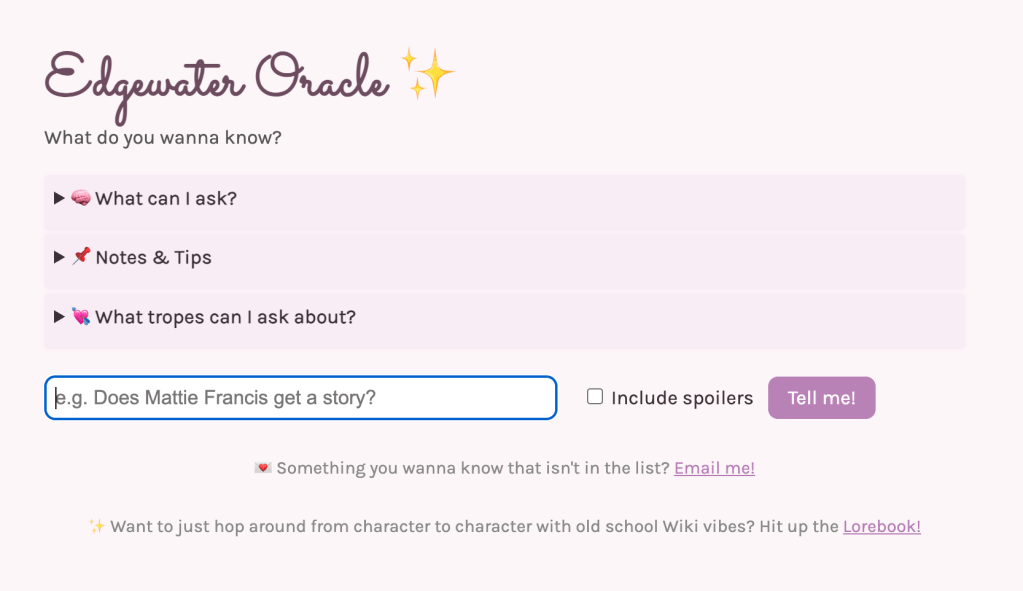Click the love letter emoji icon
The width and height of the screenshot is (1023, 591).
263,468
